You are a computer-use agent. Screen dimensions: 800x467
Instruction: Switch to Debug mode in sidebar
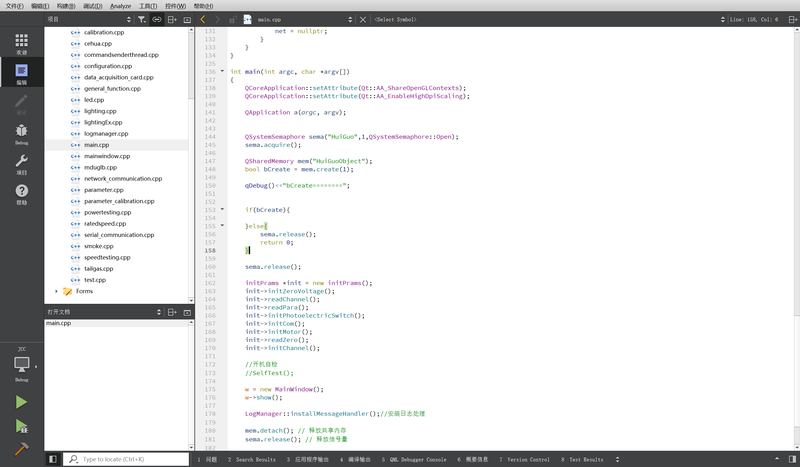[21, 133]
